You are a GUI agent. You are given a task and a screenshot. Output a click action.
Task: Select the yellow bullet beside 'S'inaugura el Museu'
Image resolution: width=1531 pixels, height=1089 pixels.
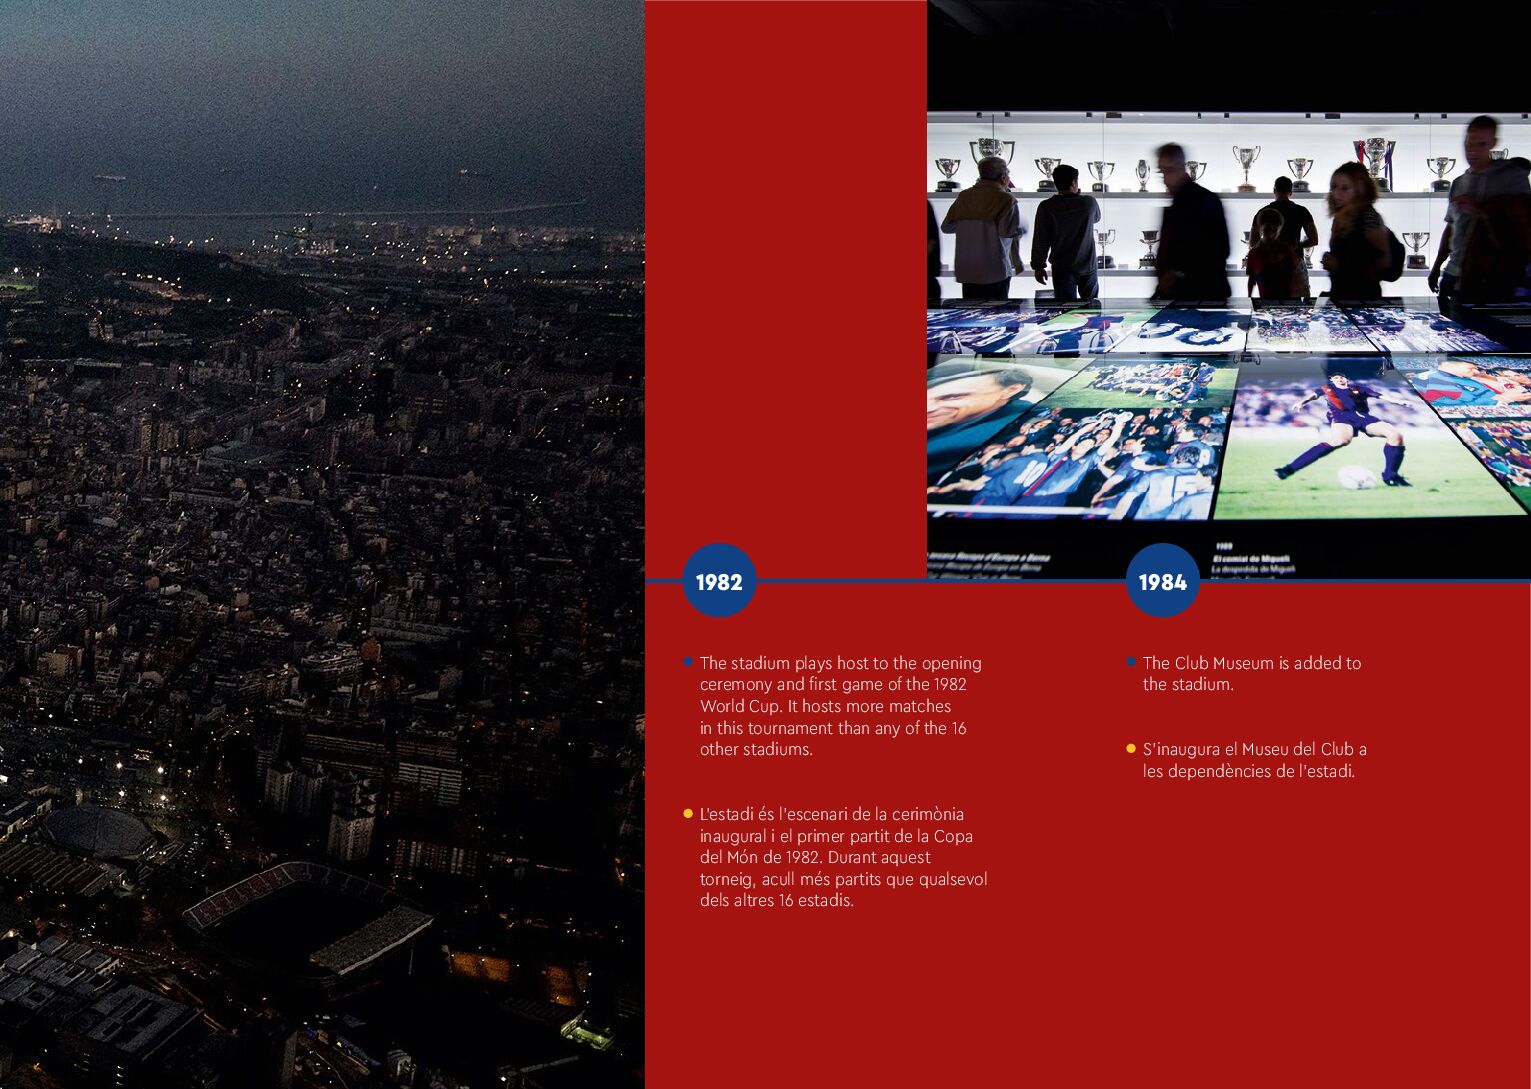click(1131, 749)
